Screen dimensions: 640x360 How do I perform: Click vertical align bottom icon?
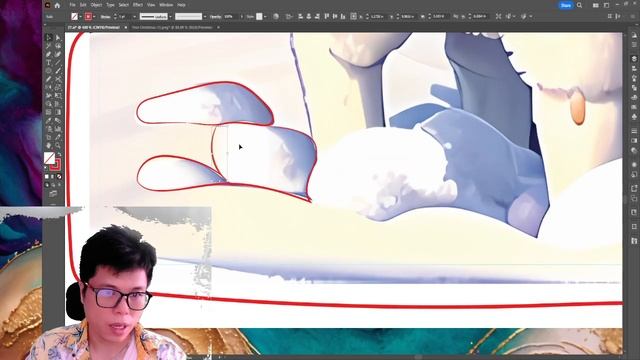coord(343,16)
